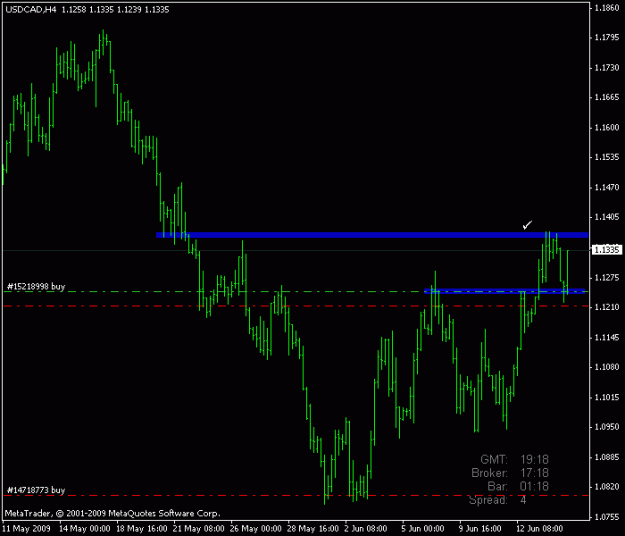Click the OHLC values 1.1258 1.1335 1.1239 1.1335
Viewport: 625px width, 536px height.
click(x=115, y=10)
